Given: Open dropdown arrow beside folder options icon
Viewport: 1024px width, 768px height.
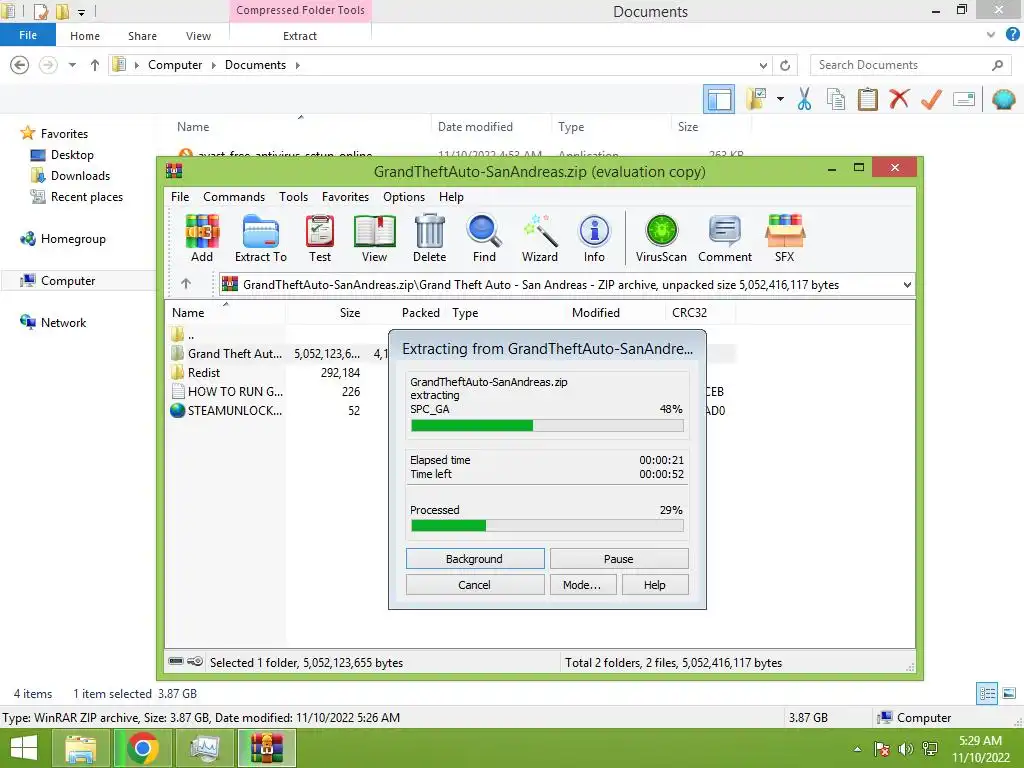Looking at the screenshot, I should (x=780, y=99).
